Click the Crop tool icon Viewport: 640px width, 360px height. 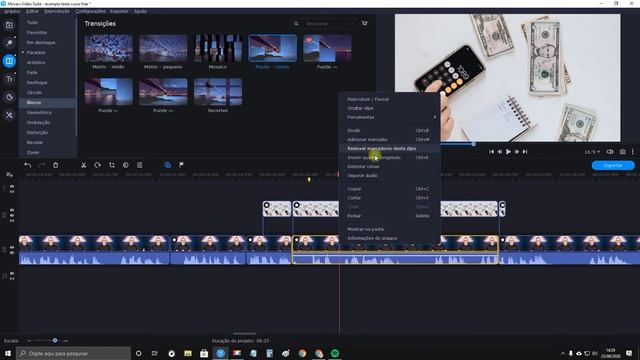click(111, 165)
